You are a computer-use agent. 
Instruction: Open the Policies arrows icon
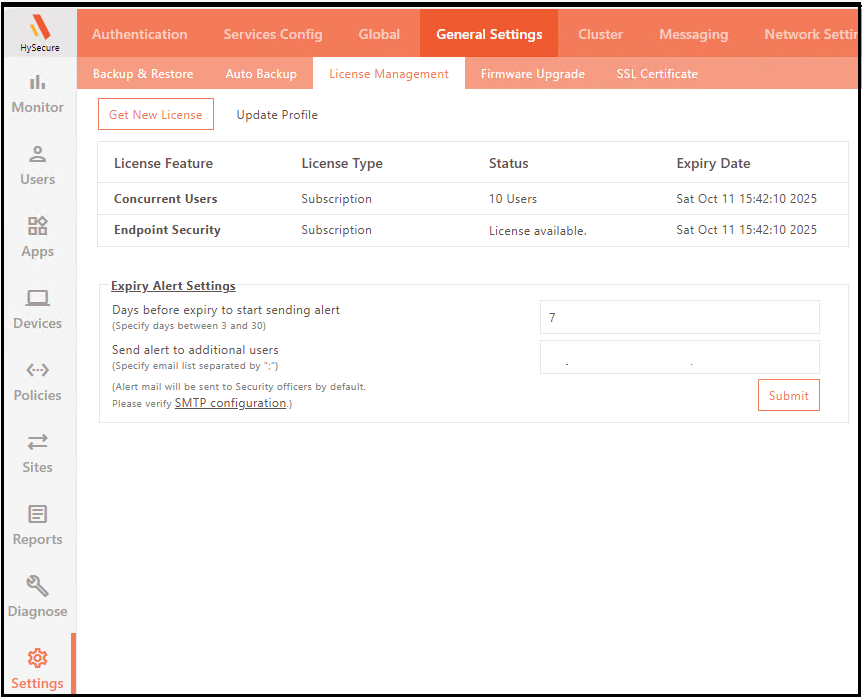pos(37,370)
